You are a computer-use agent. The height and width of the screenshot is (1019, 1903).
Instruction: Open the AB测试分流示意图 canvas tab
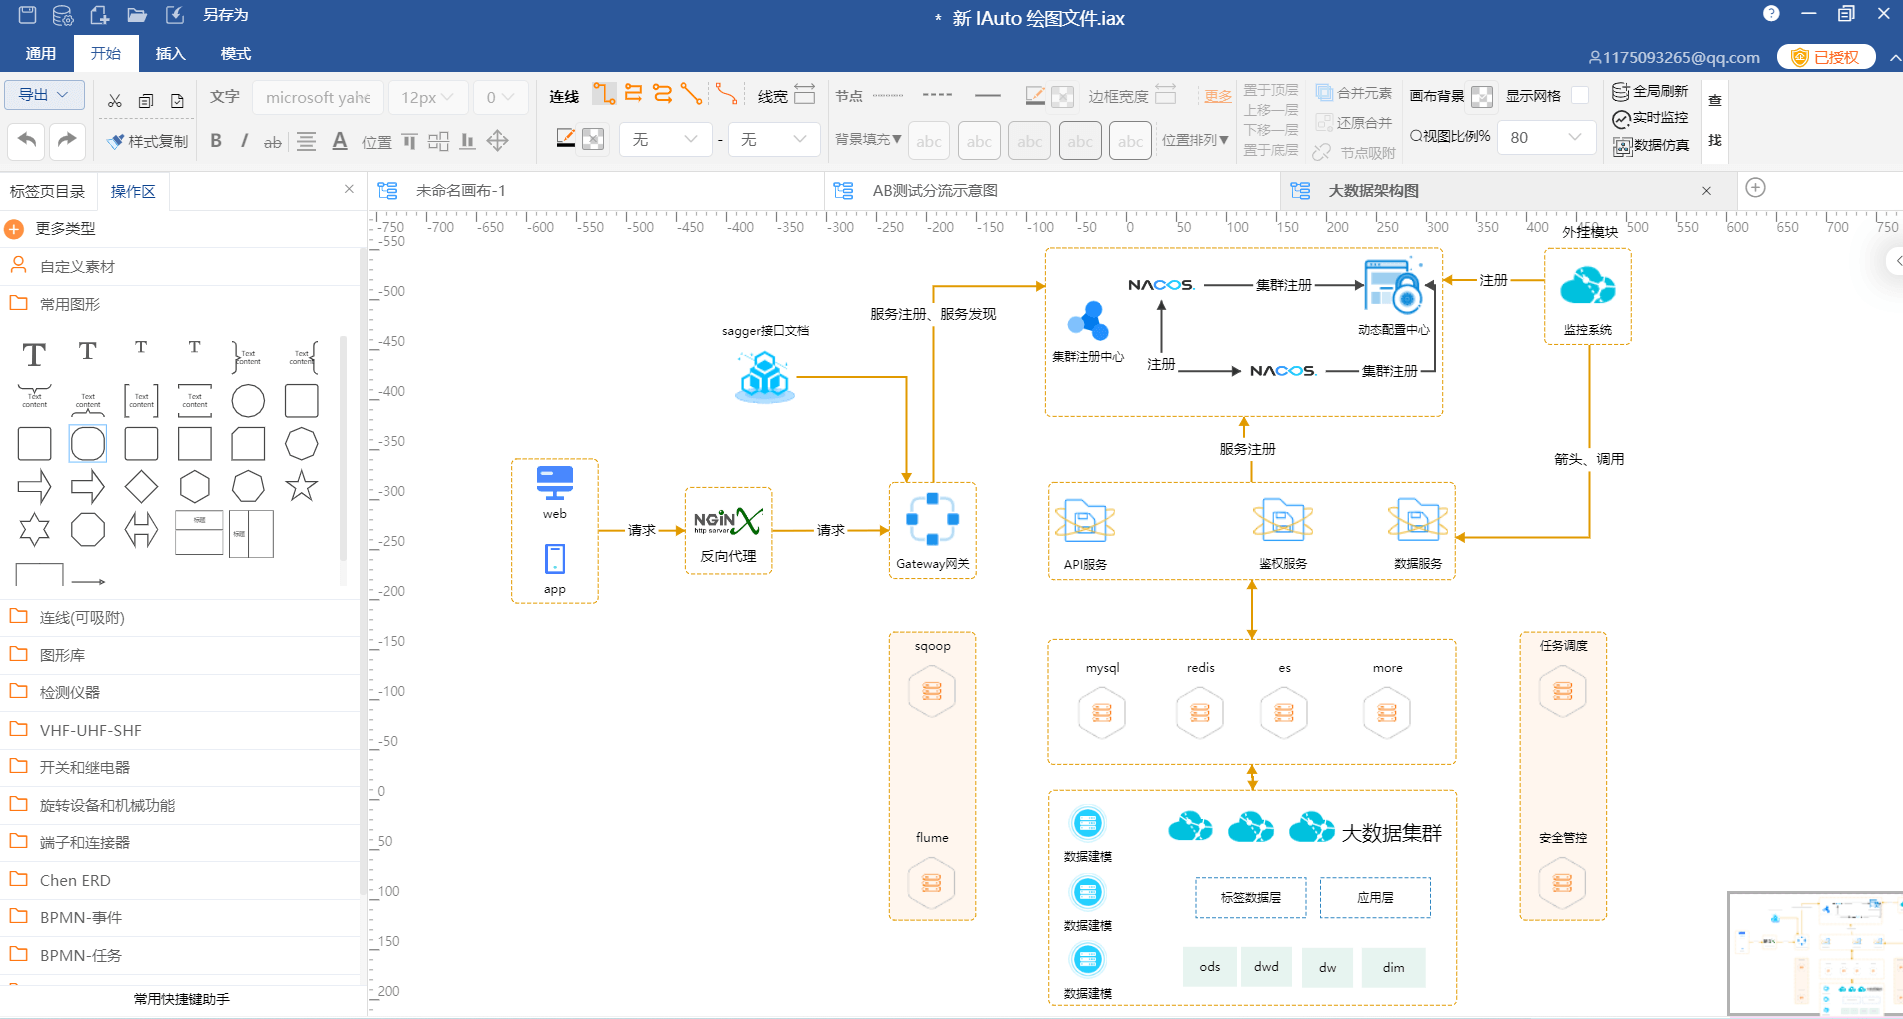(x=1053, y=190)
